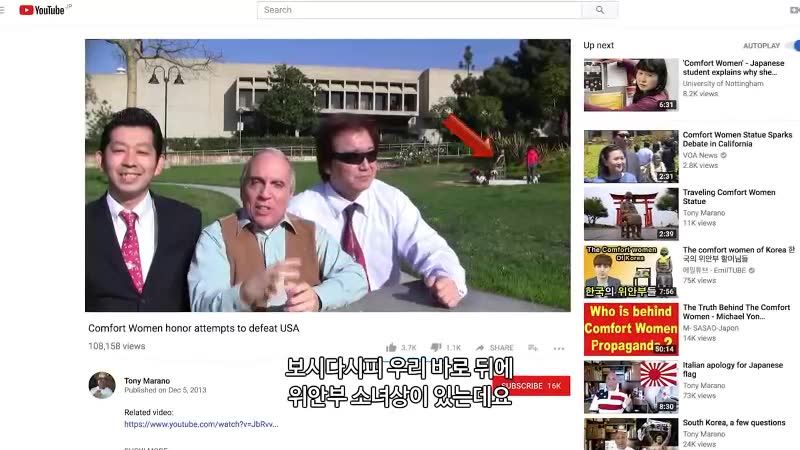Click Published on Dec 5, 2013 text
This screenshot has height=450, width=800.
pos(165,390)
